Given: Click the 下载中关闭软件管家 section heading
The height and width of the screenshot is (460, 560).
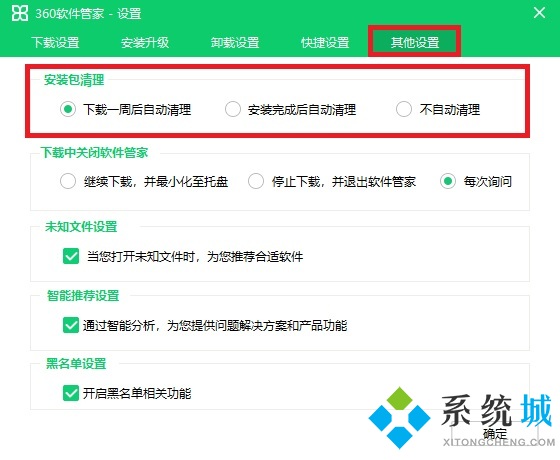Looking at the screenshot, I should coord(94,152).
